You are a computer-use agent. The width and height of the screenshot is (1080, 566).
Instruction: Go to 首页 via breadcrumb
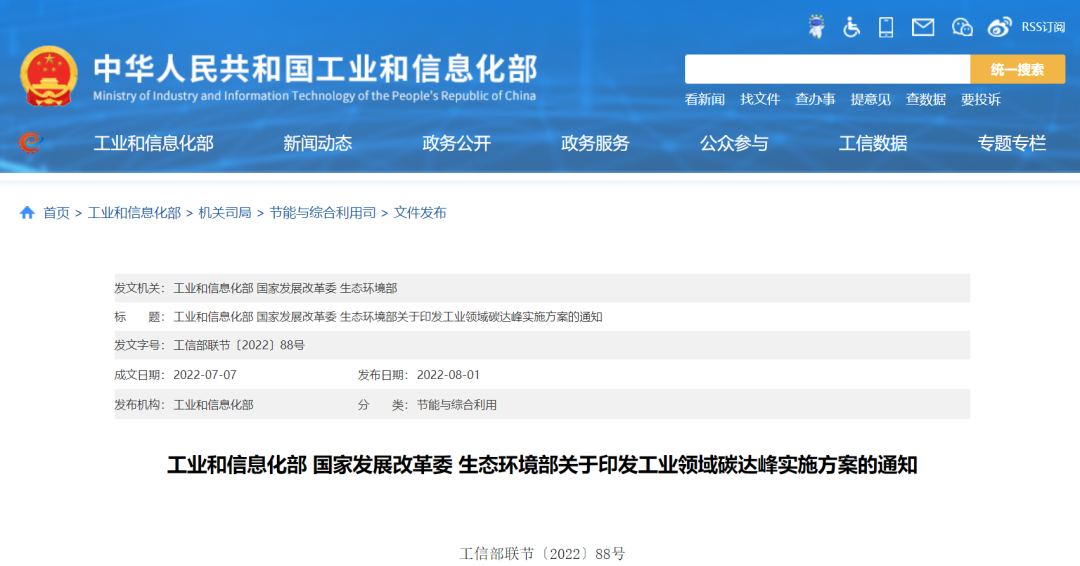56,213
